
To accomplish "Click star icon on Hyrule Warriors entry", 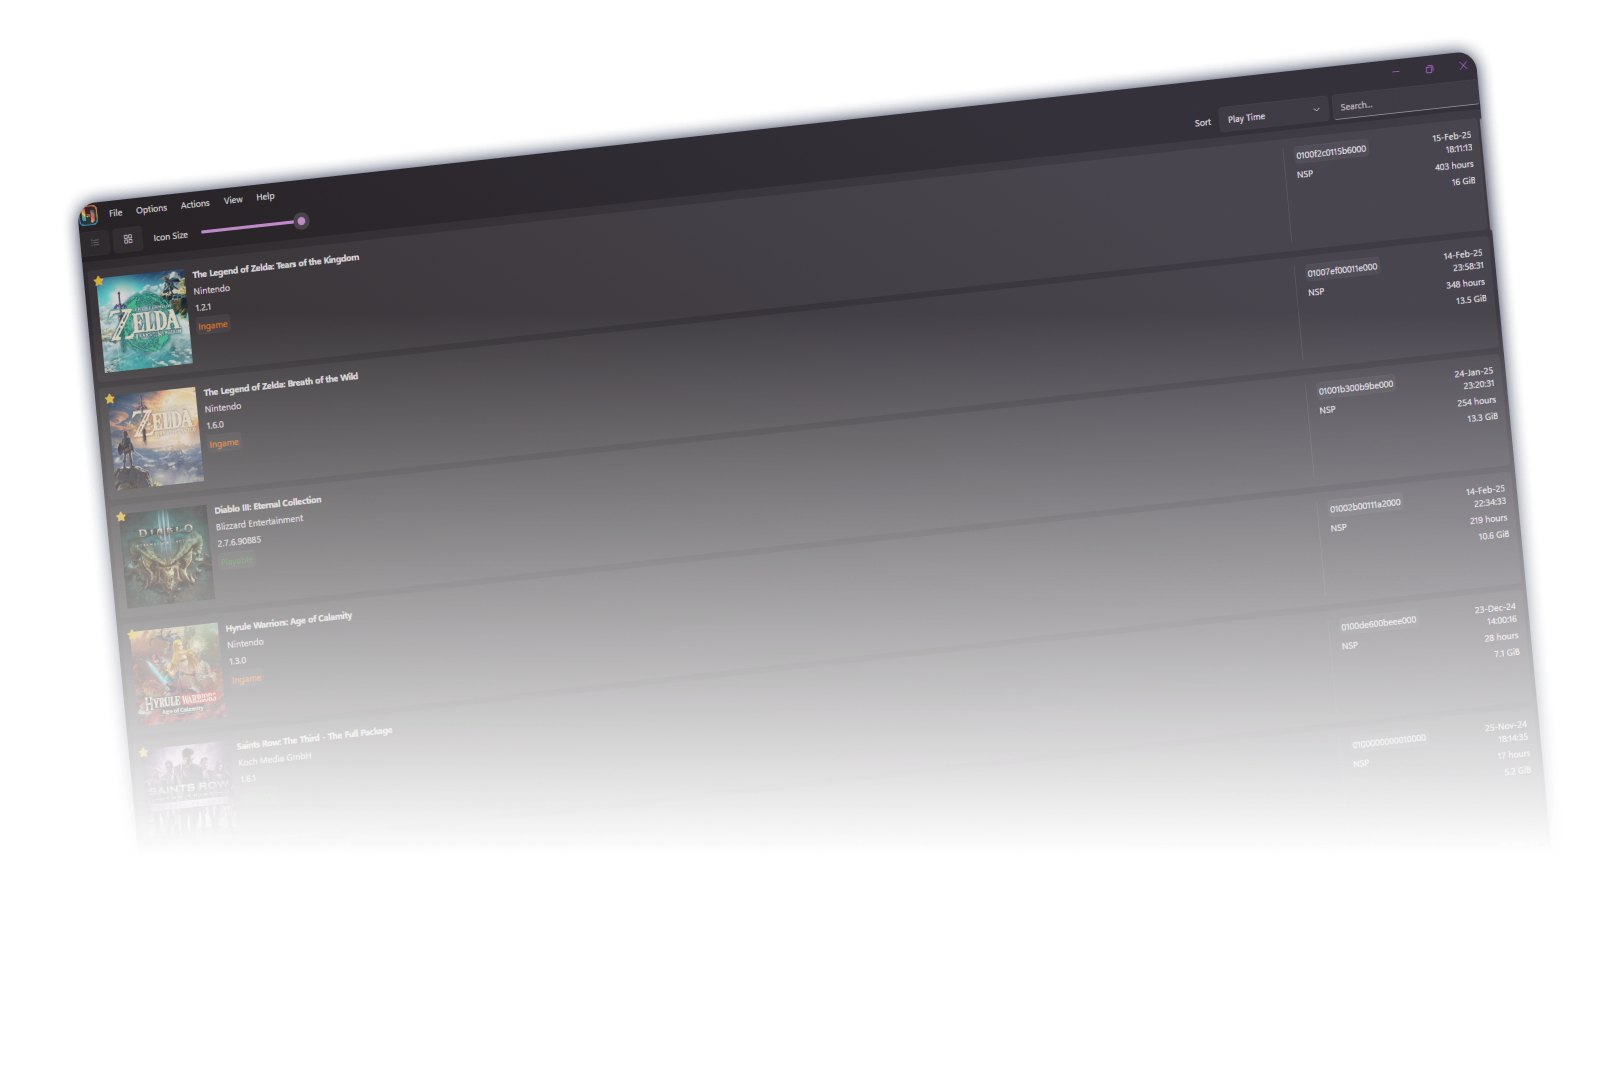I will pyautogui.click(x=132, y=635).
